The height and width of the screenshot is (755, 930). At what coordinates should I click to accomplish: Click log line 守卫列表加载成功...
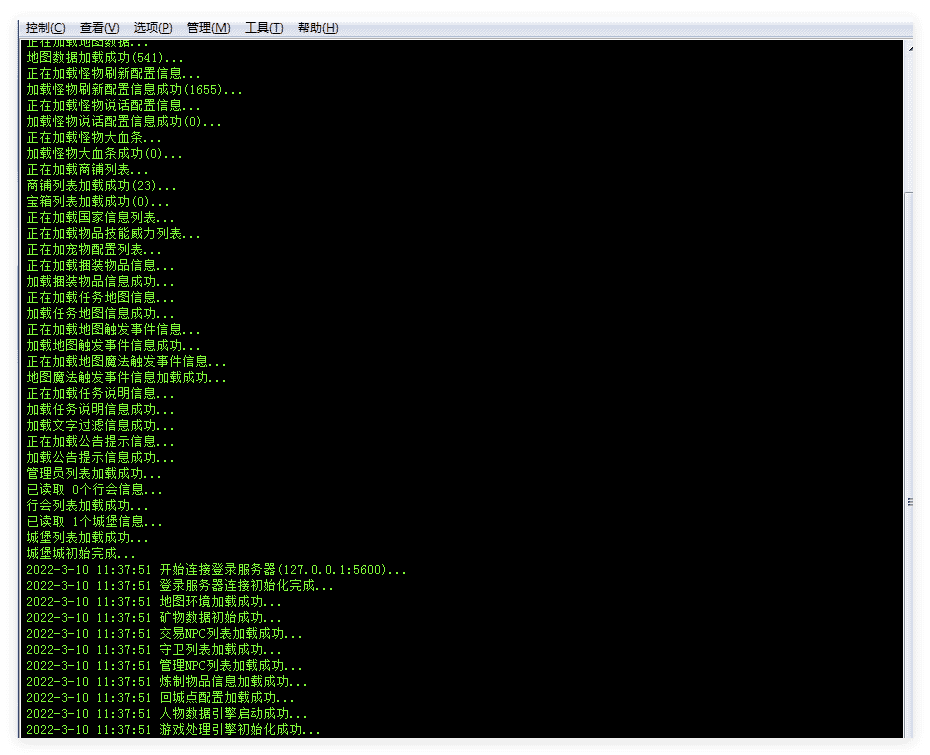(154, 650)
